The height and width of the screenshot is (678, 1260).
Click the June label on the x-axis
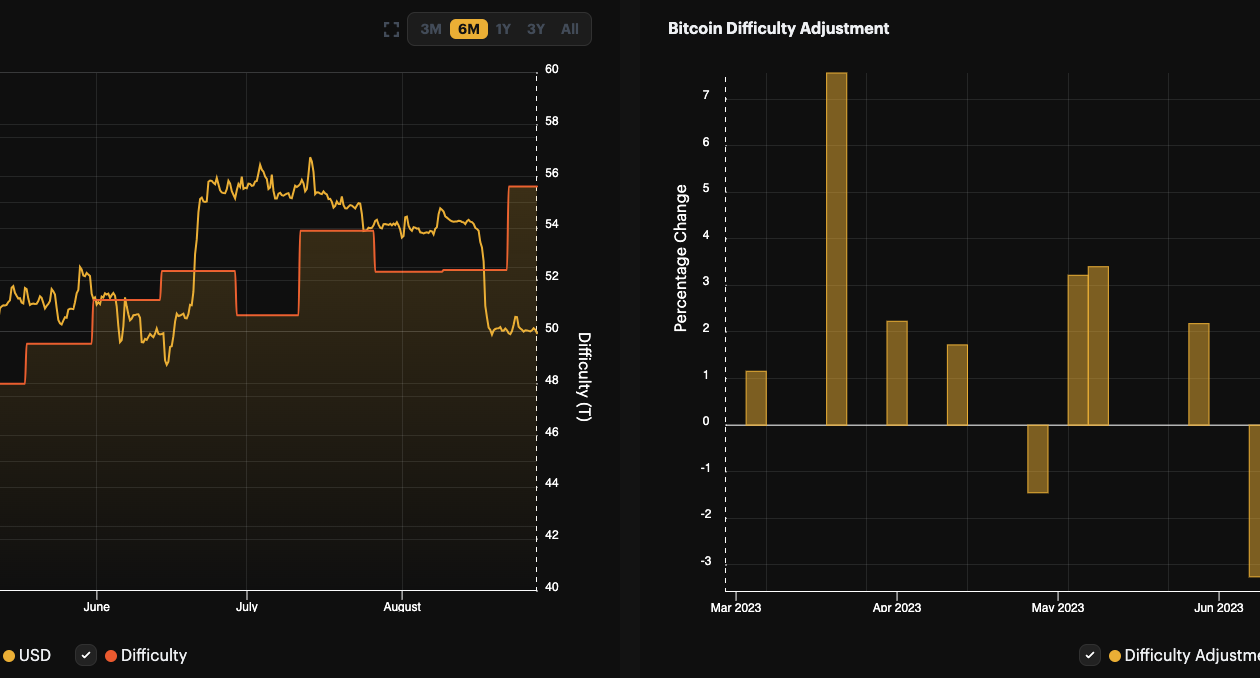(97, 607)
